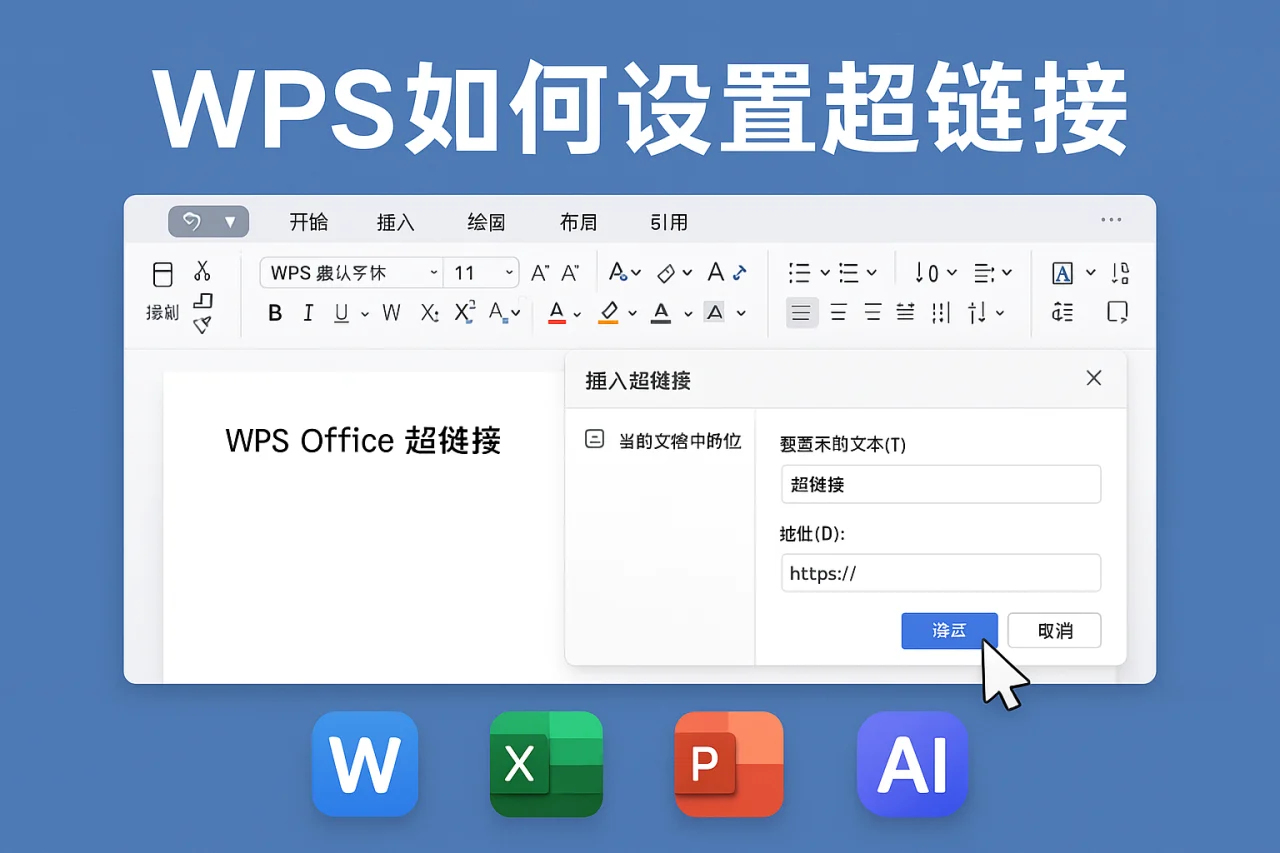Click the Cut (scissors) icon

click(x=203, y=272)
